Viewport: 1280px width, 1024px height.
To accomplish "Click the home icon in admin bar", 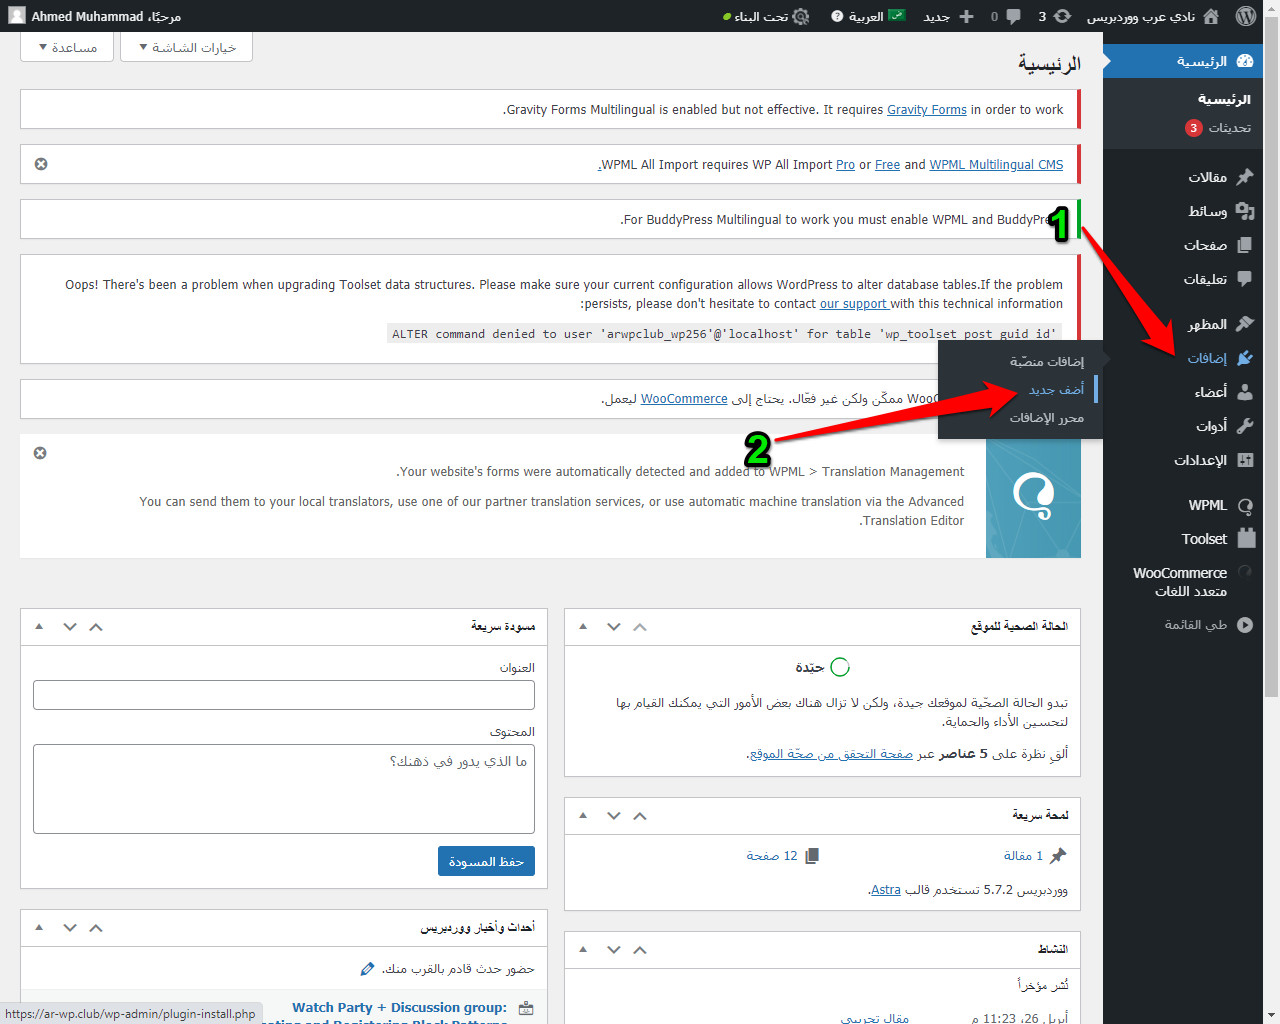I will click(x=1211, y=16).
